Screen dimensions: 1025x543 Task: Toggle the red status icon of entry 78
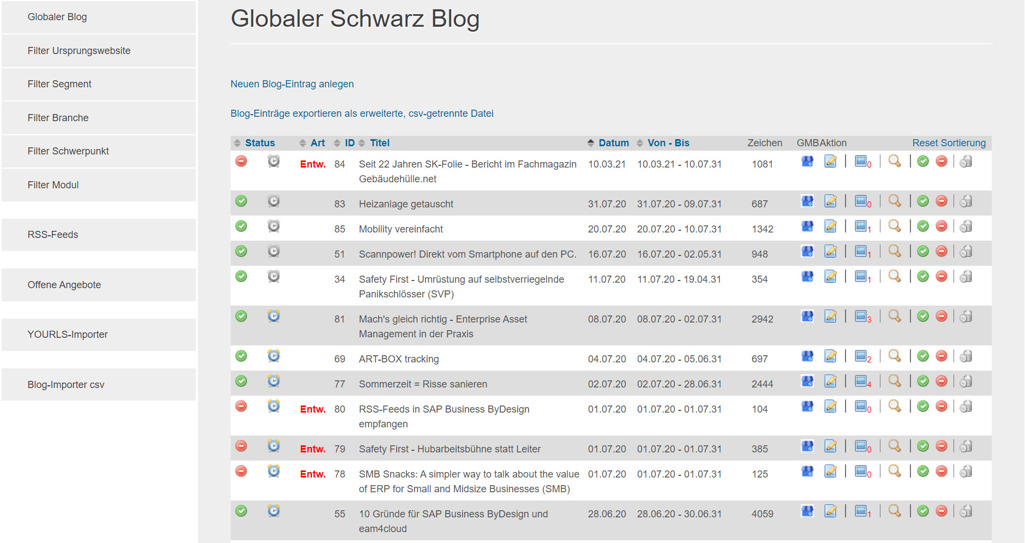tap(241, 472)
